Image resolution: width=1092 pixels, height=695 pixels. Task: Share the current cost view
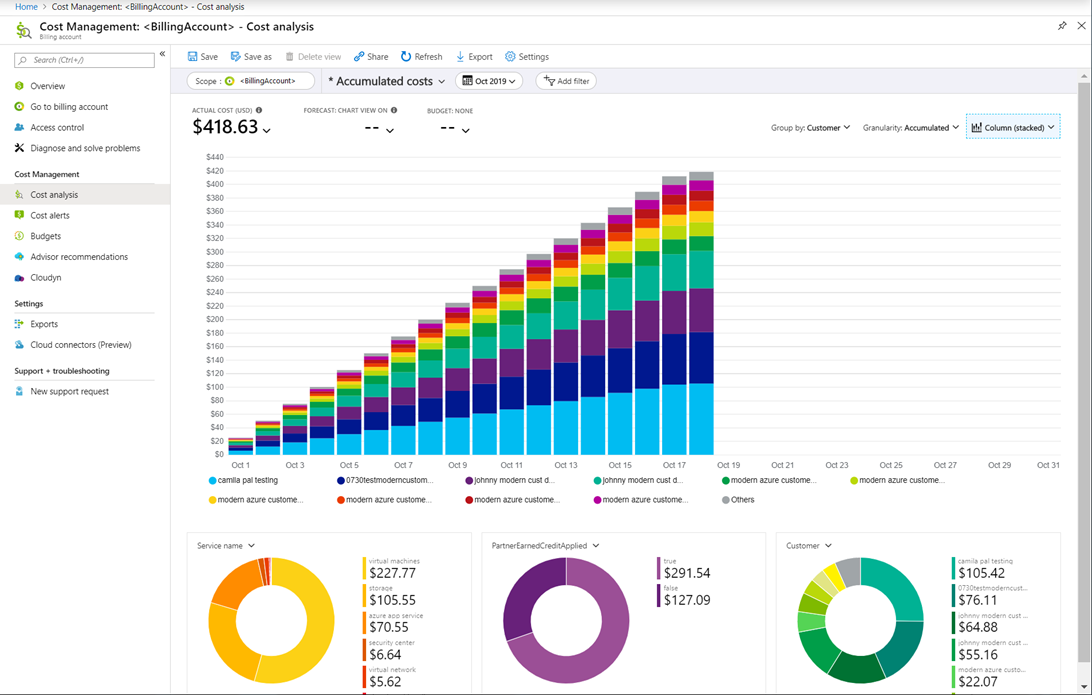tap(371, 56)
